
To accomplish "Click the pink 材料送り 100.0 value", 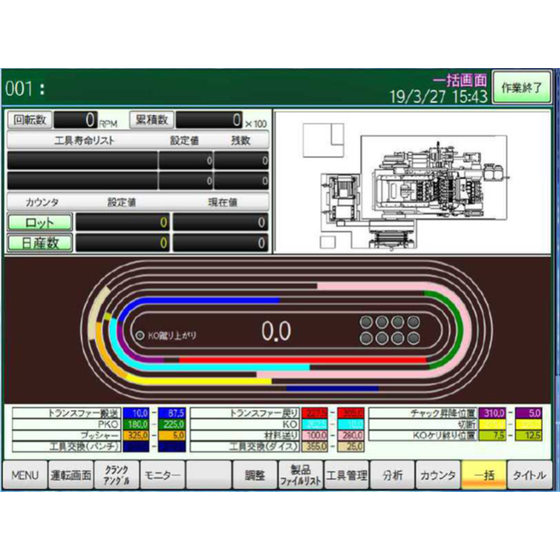I will pyautogui.click(x=314, y=435).
